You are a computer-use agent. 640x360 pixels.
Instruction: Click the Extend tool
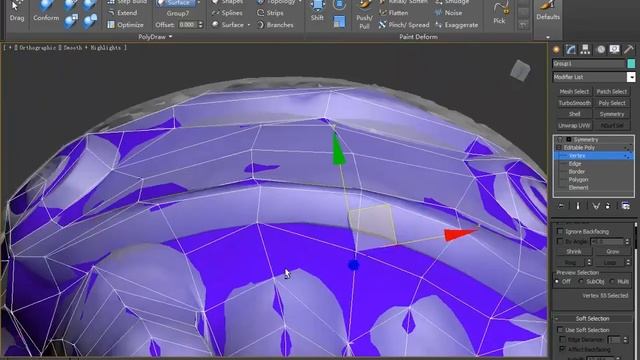point(122,13)
